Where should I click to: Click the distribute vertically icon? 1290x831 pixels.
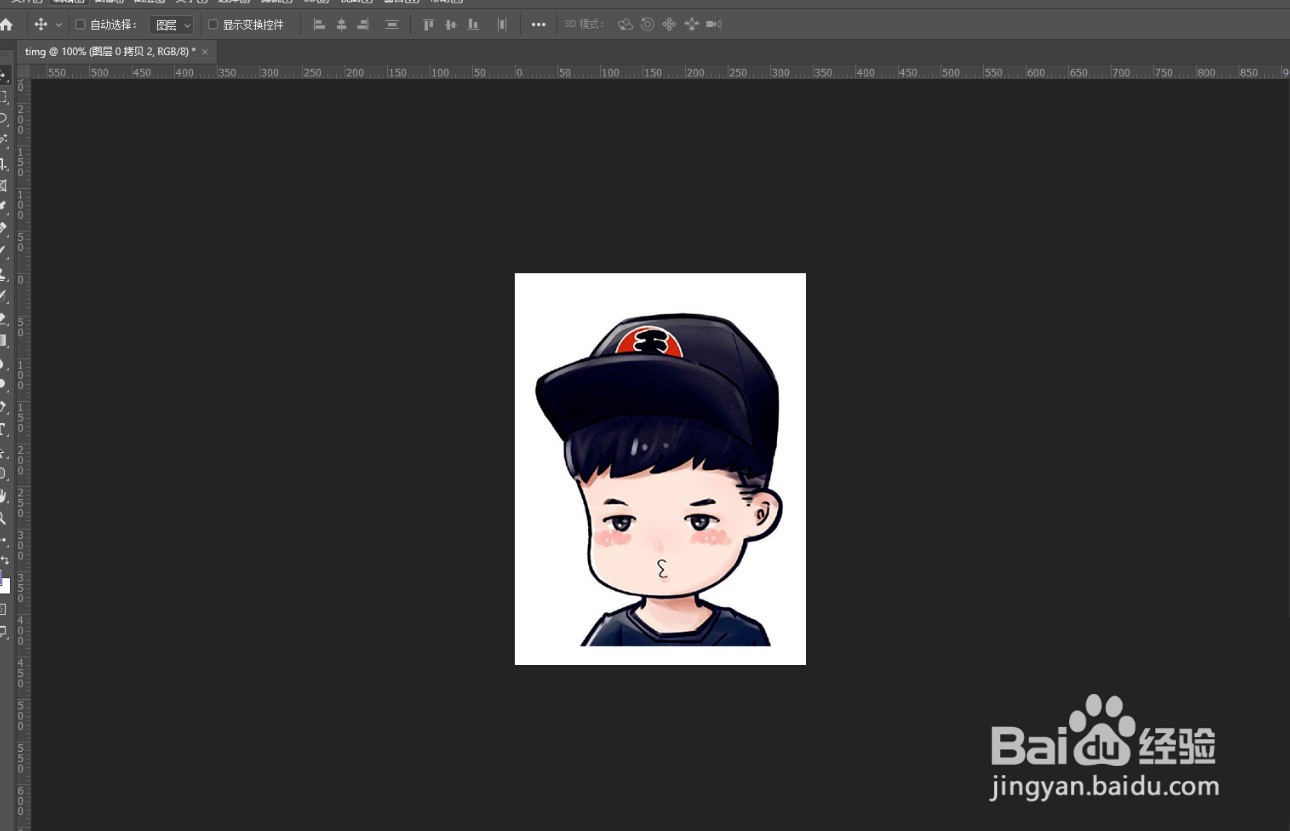502,24
